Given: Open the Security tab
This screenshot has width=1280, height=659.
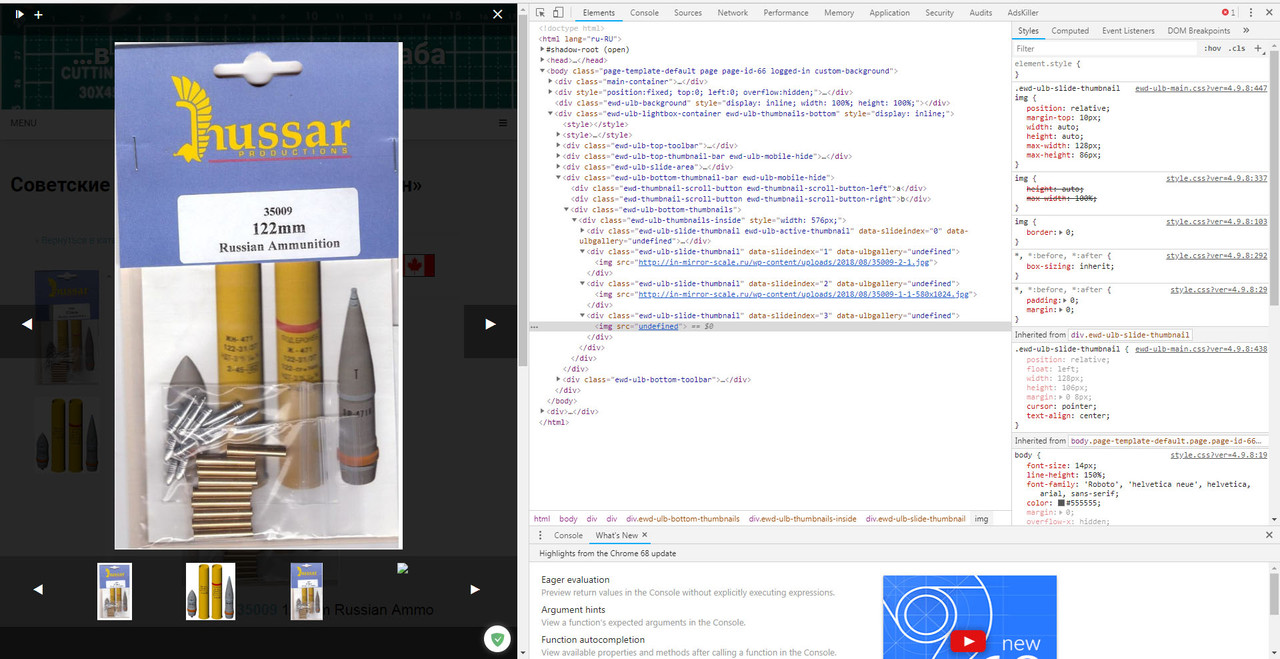Looking at the screenshot, I should (939, 13).
